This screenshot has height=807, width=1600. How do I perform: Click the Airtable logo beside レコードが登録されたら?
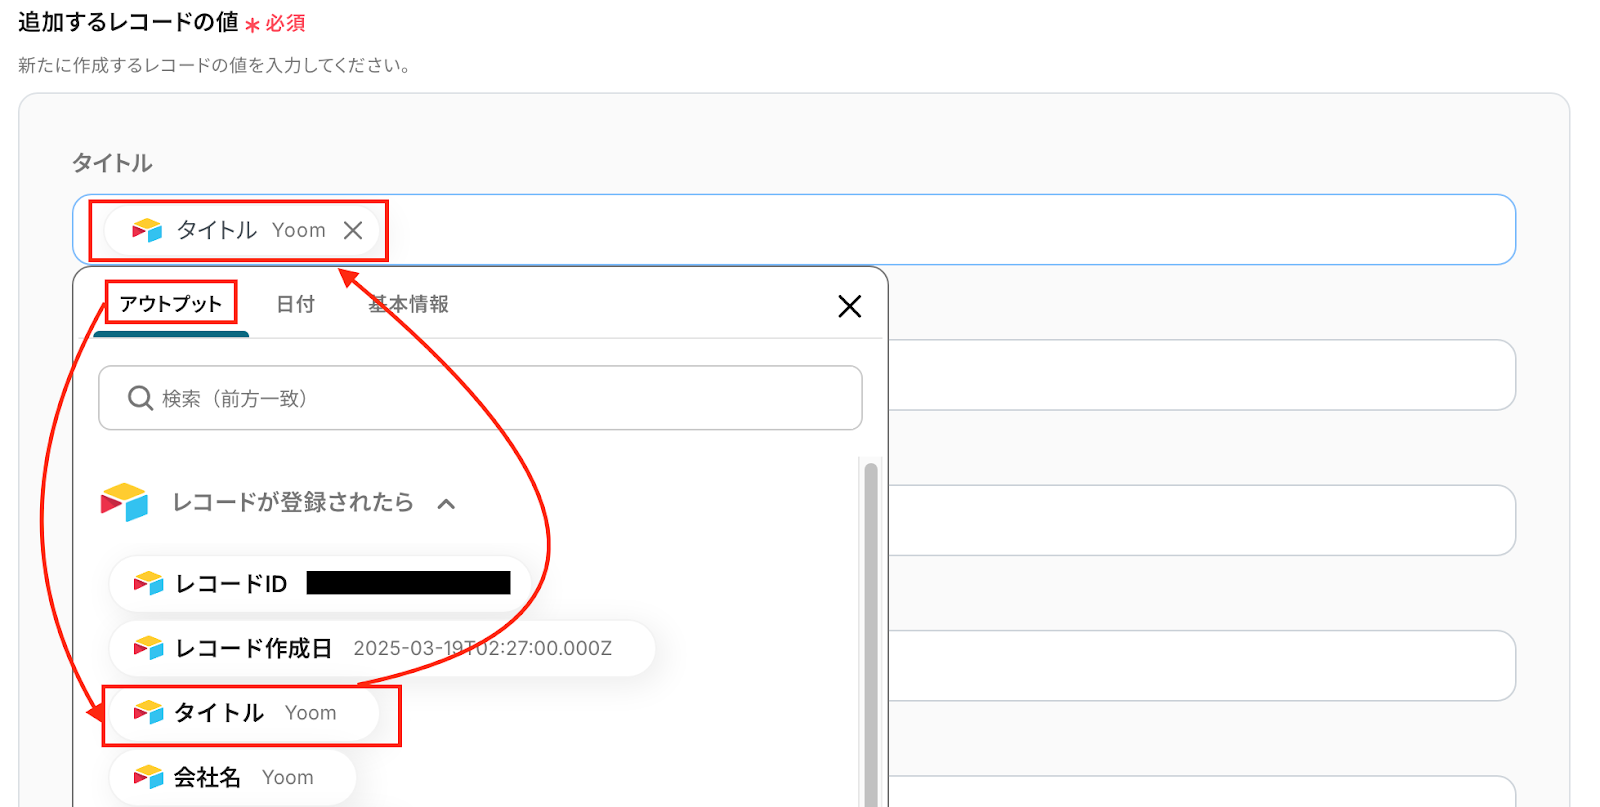click(125, 502)
